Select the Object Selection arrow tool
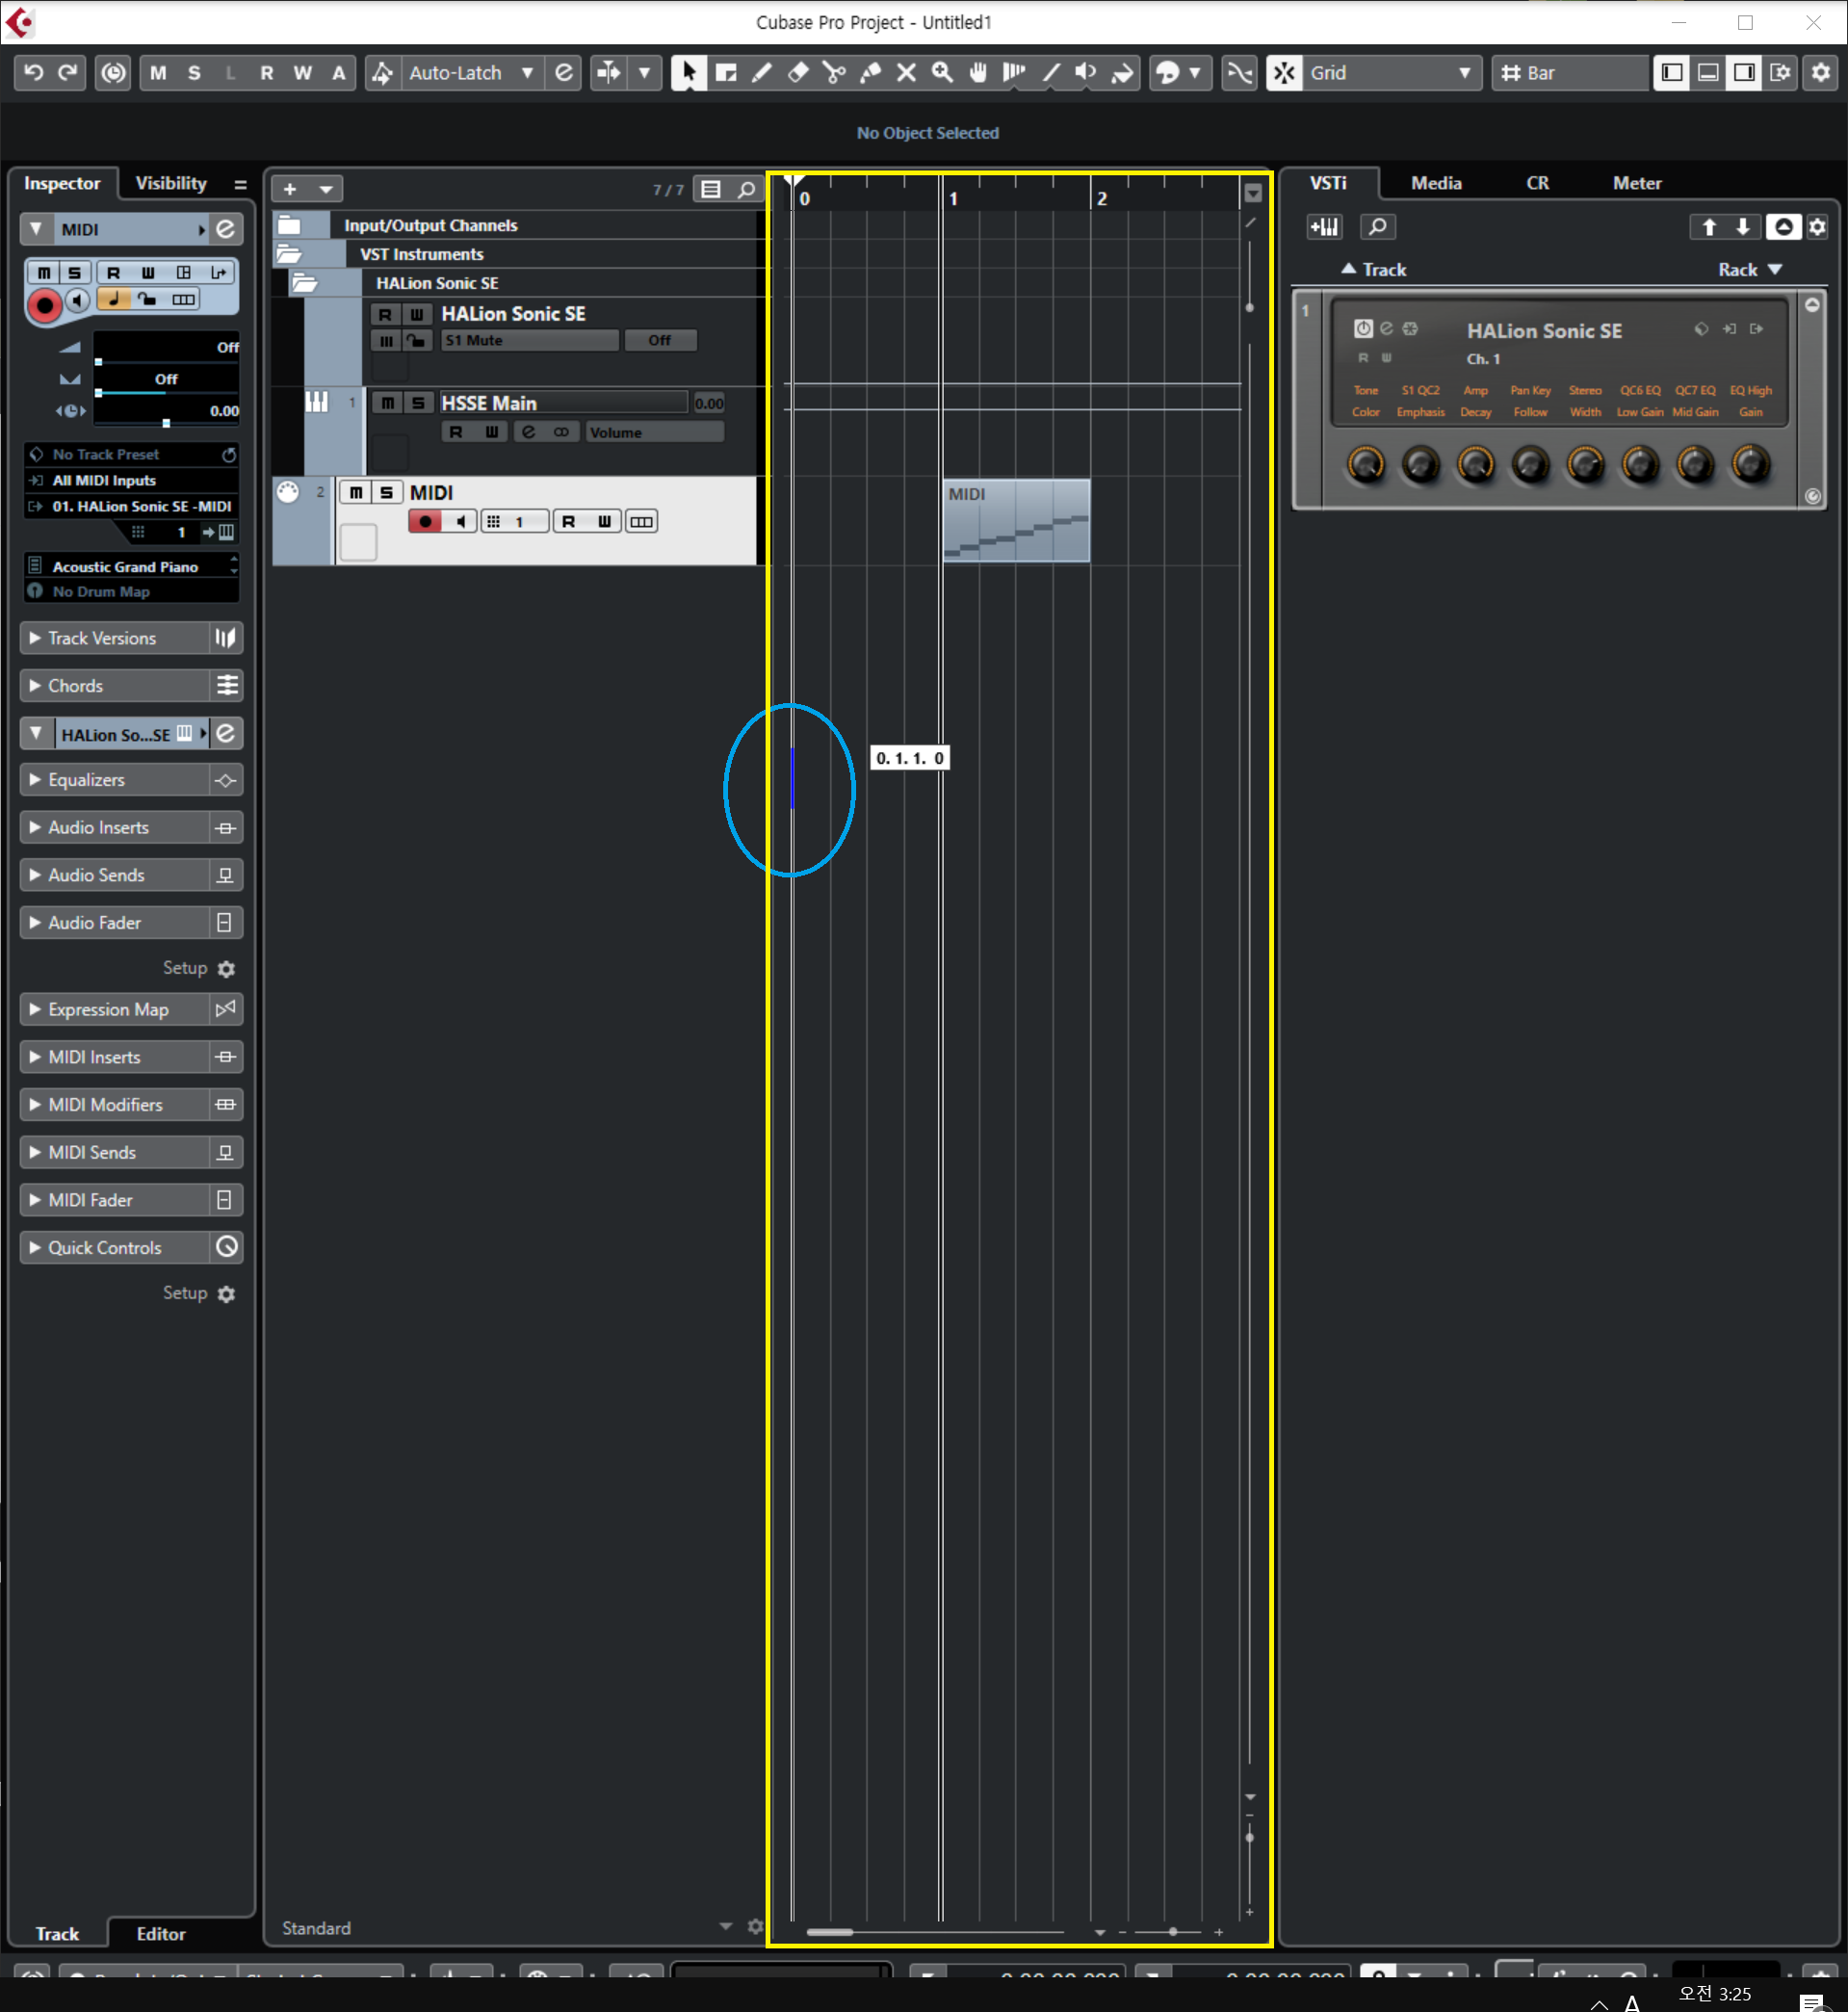Viewport: 1848px width, 2012px height. (688, 73)
